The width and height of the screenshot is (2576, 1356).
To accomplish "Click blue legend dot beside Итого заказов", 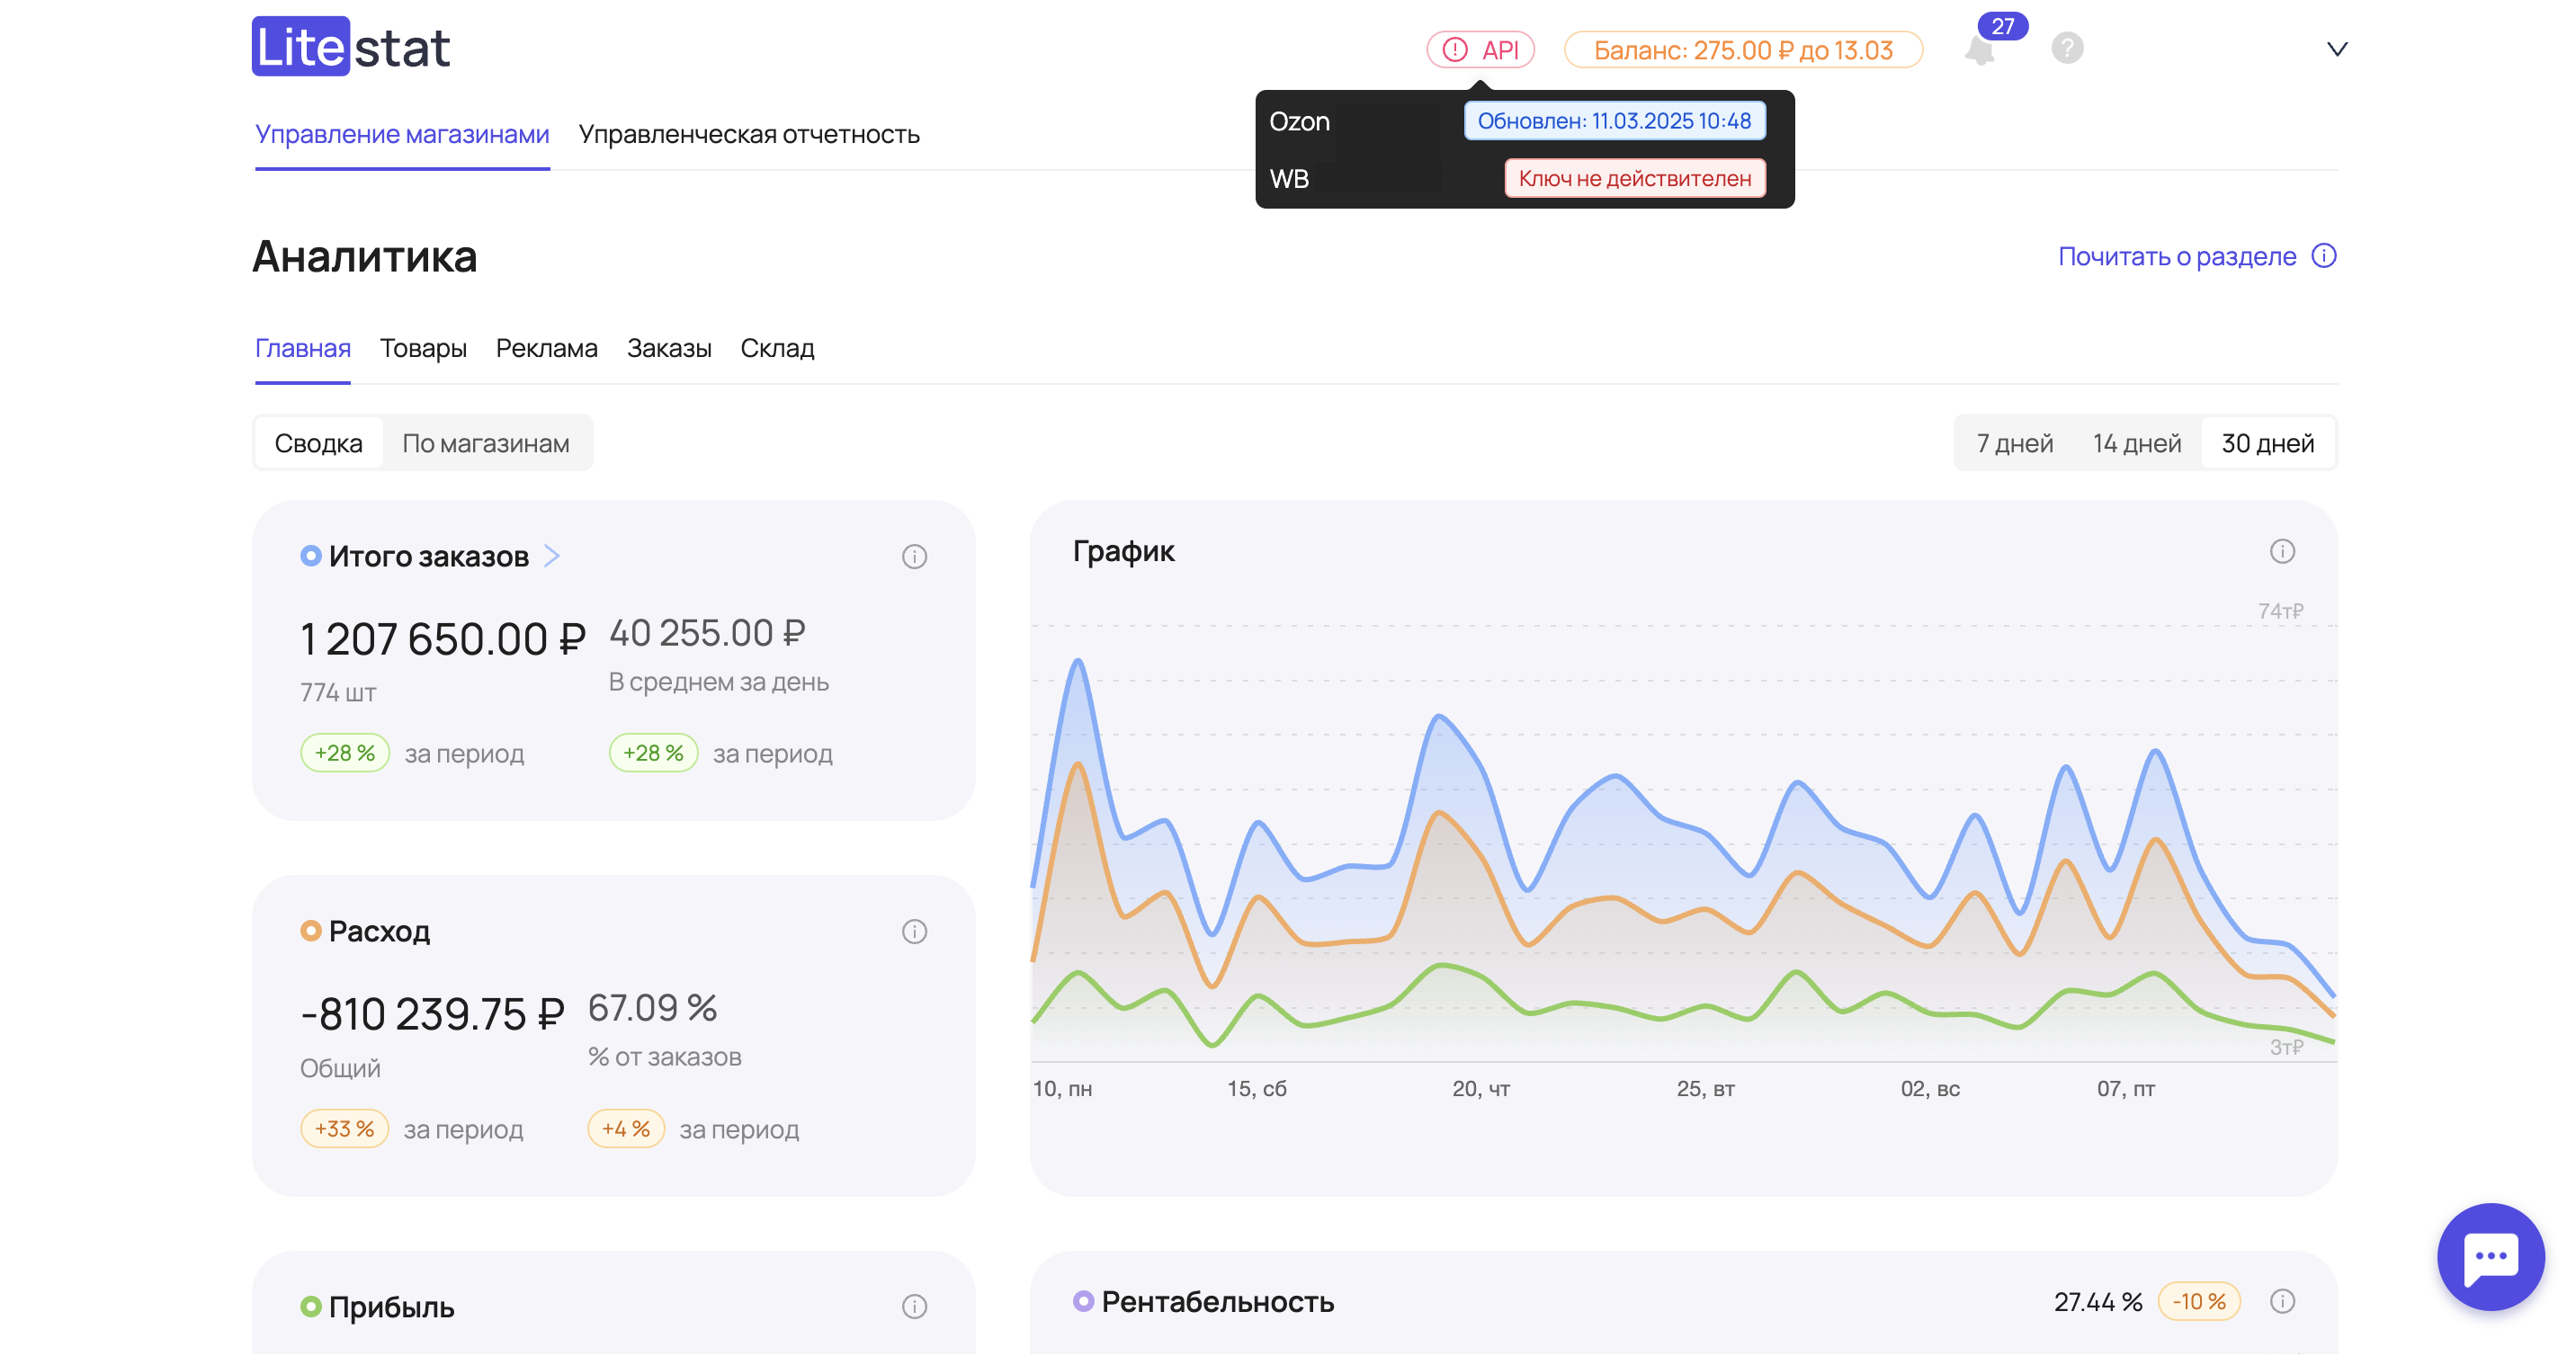I will click(311, 556).
